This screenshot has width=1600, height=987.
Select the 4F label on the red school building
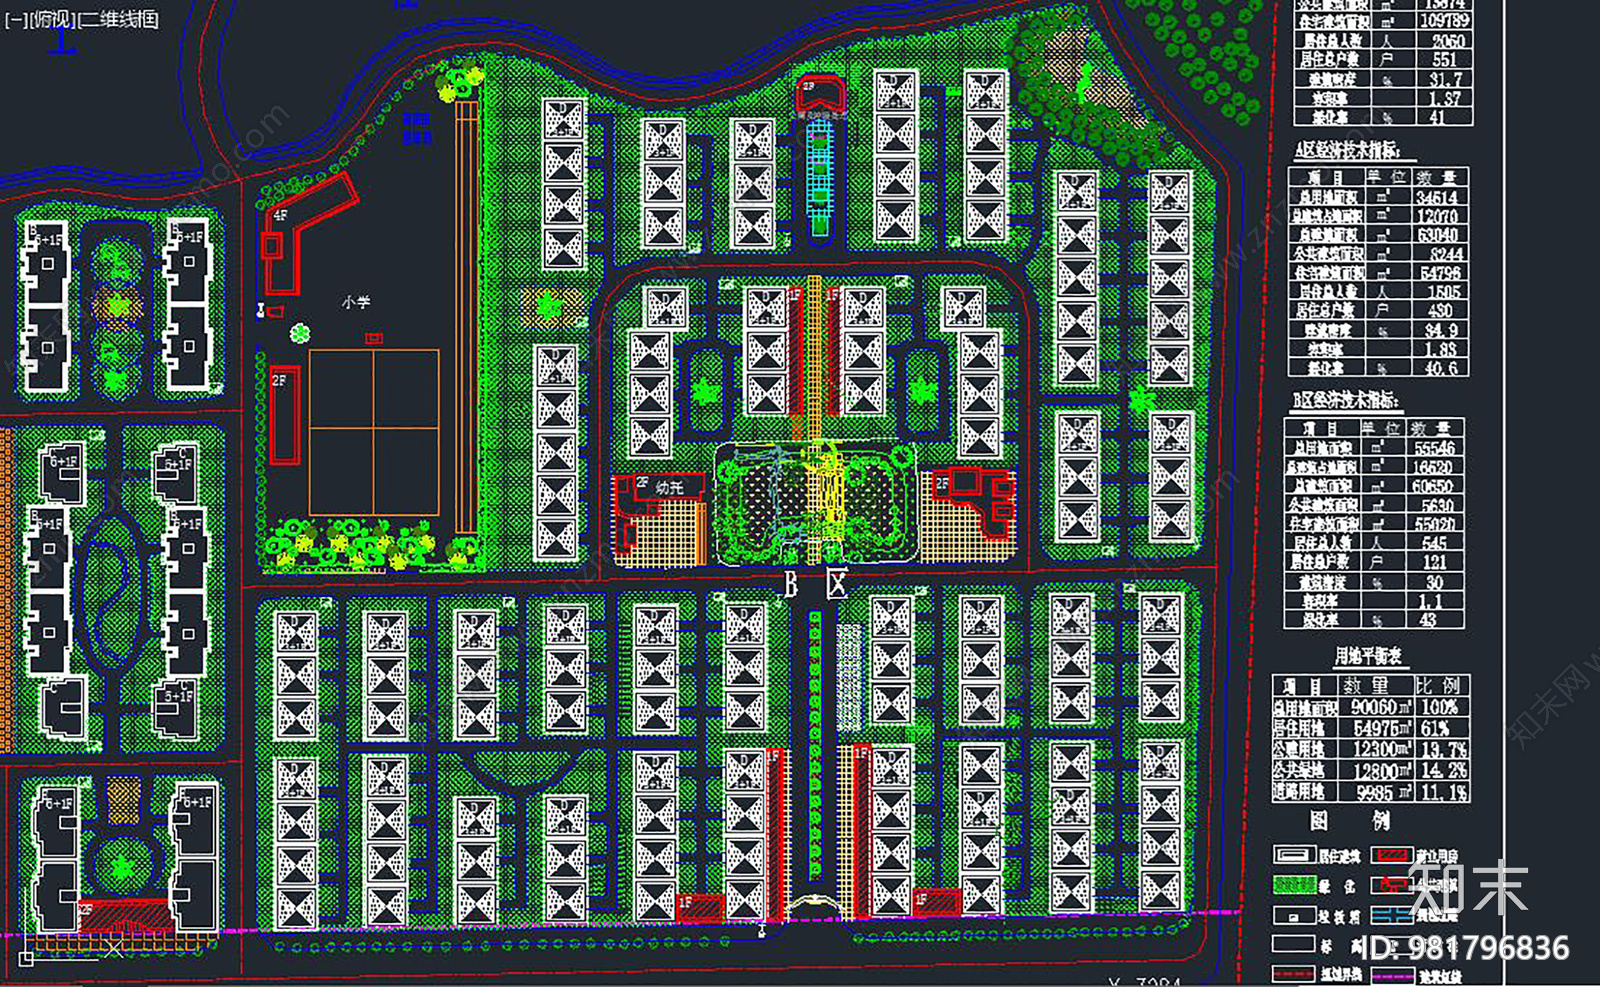coord(280,216)
